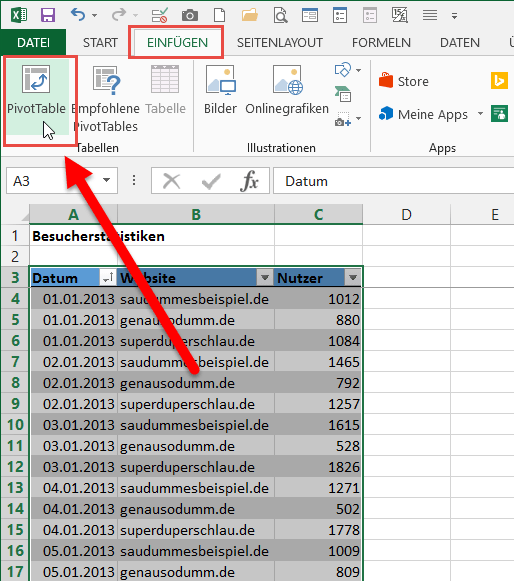Click the Nutzer cell showing 809
Viewport: 514px width, 581px height.
(x=318, y=571)
